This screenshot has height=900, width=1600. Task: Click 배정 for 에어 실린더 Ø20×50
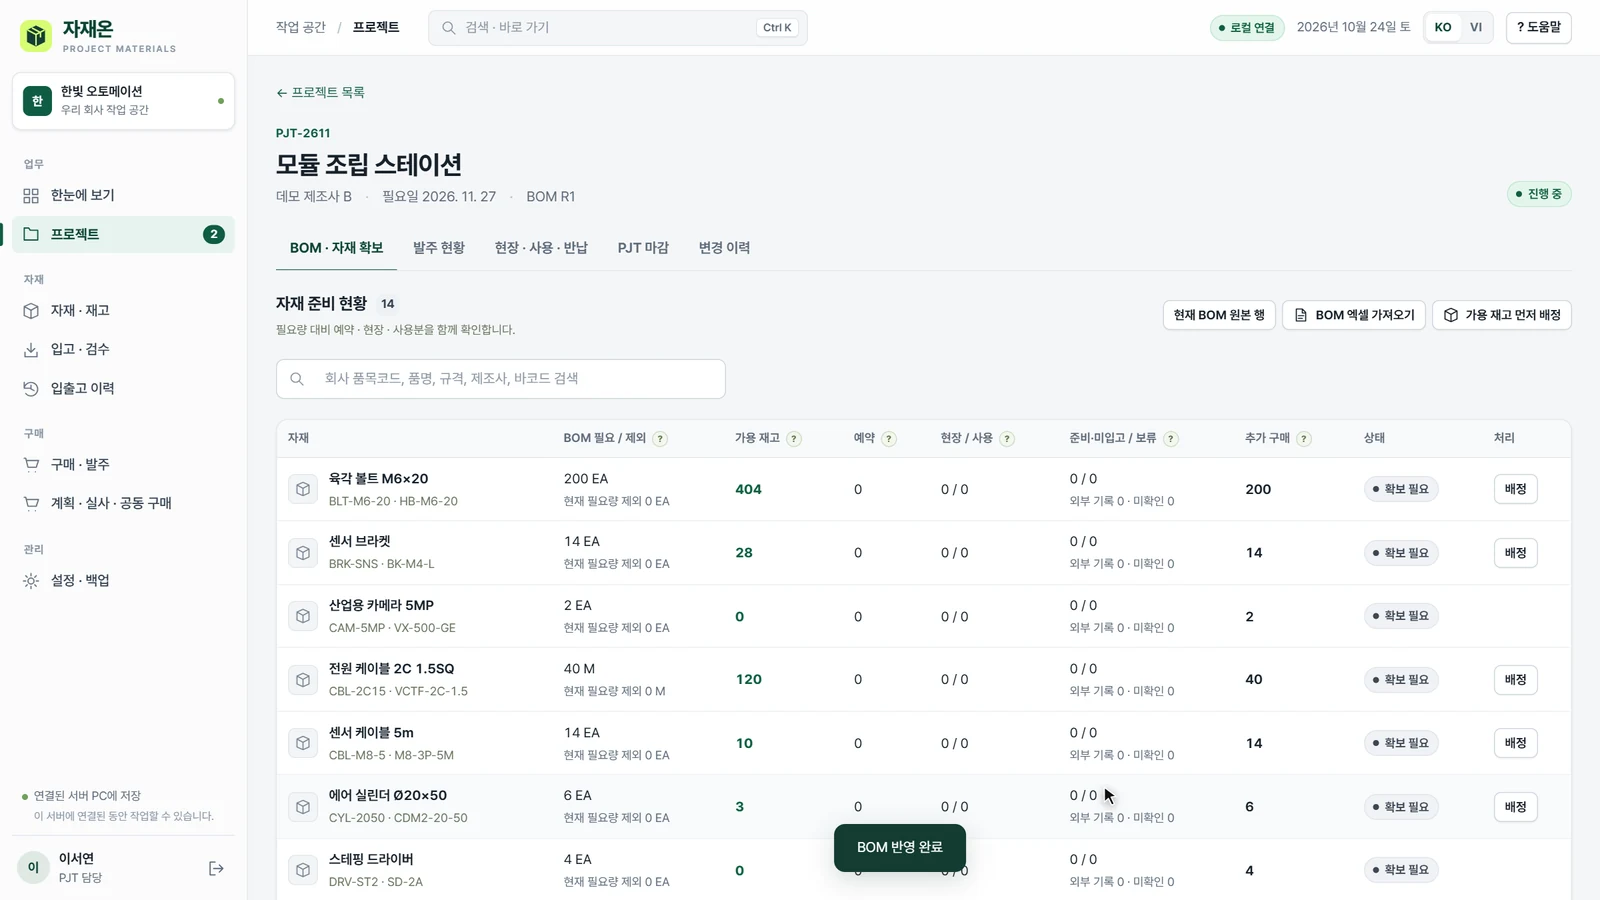(1516, 807)
